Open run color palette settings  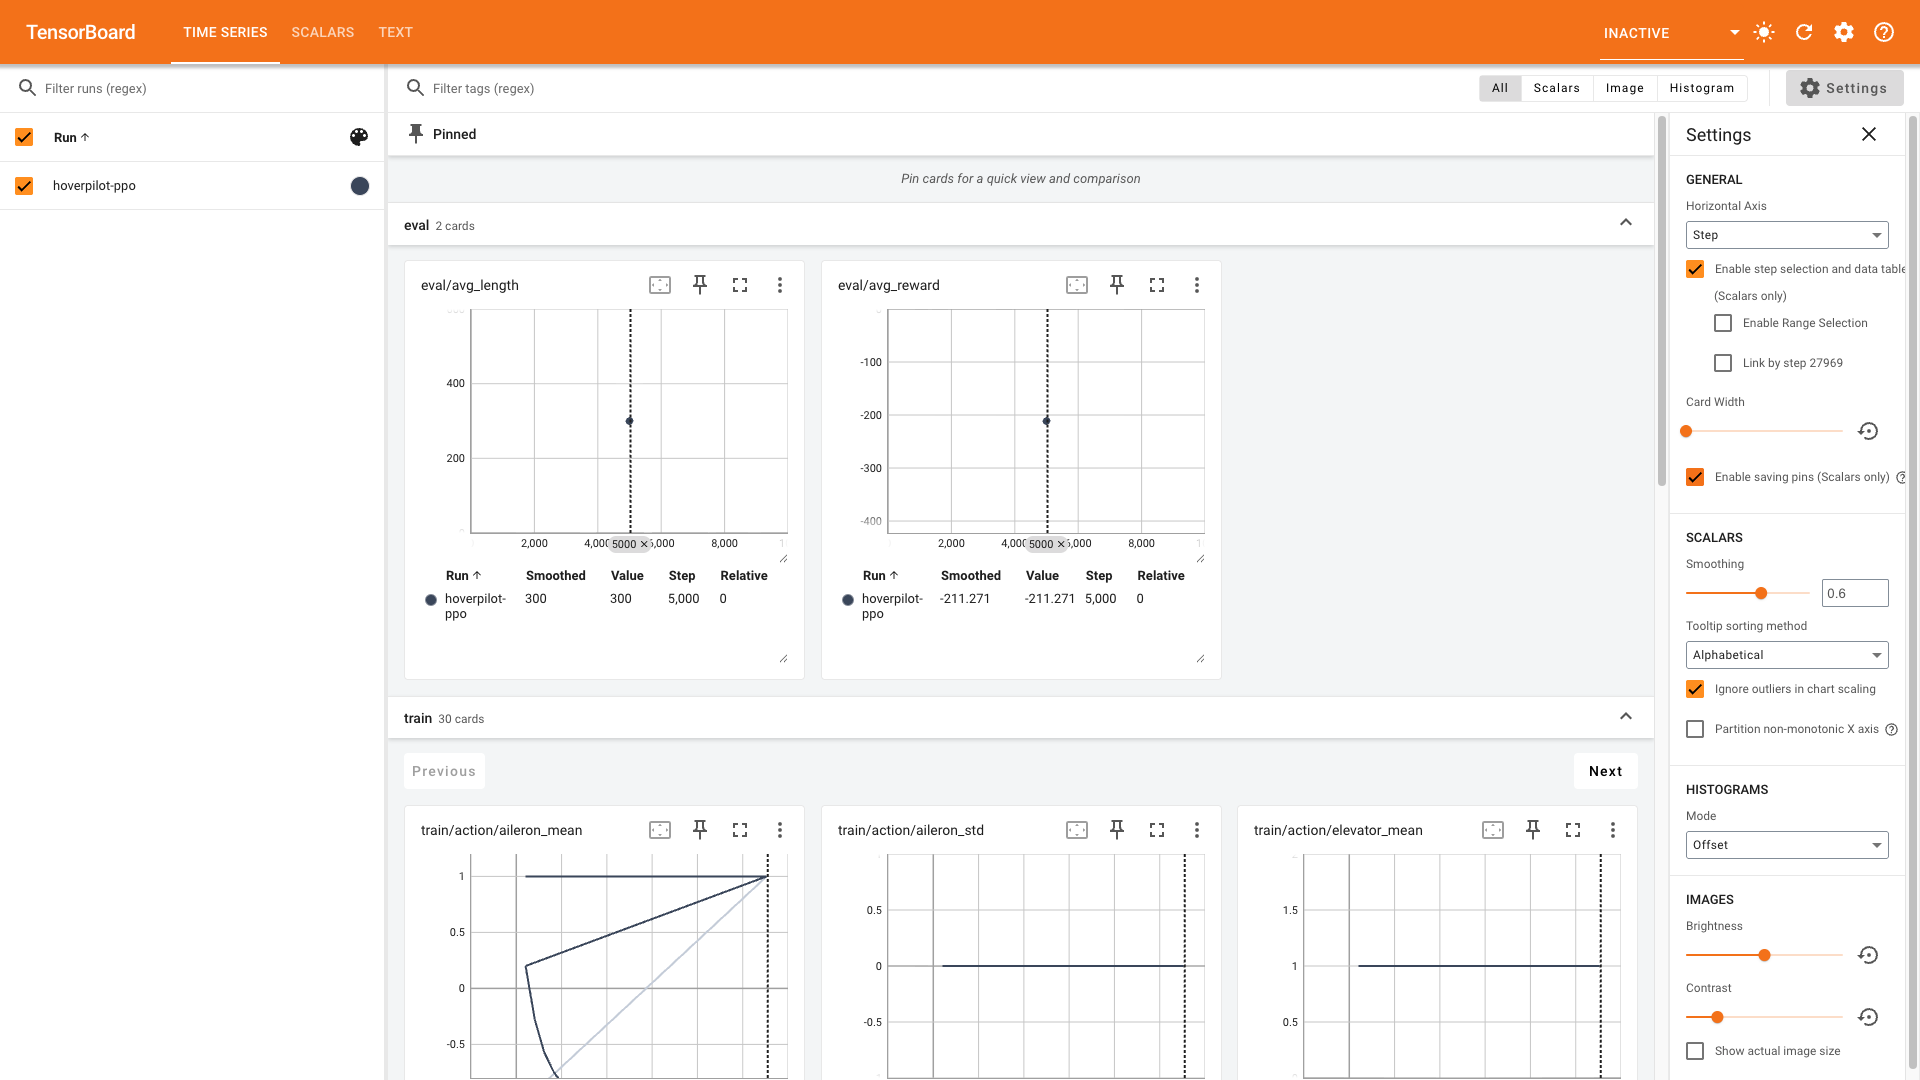click(359, 137)
